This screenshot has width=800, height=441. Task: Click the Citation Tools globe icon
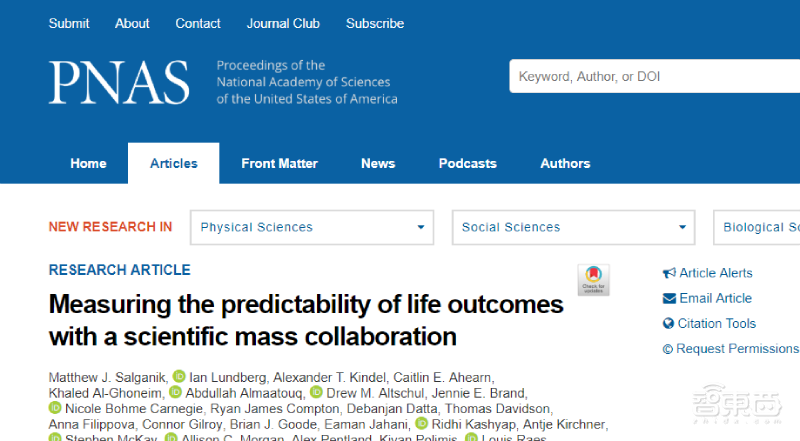tap(669, 324)
